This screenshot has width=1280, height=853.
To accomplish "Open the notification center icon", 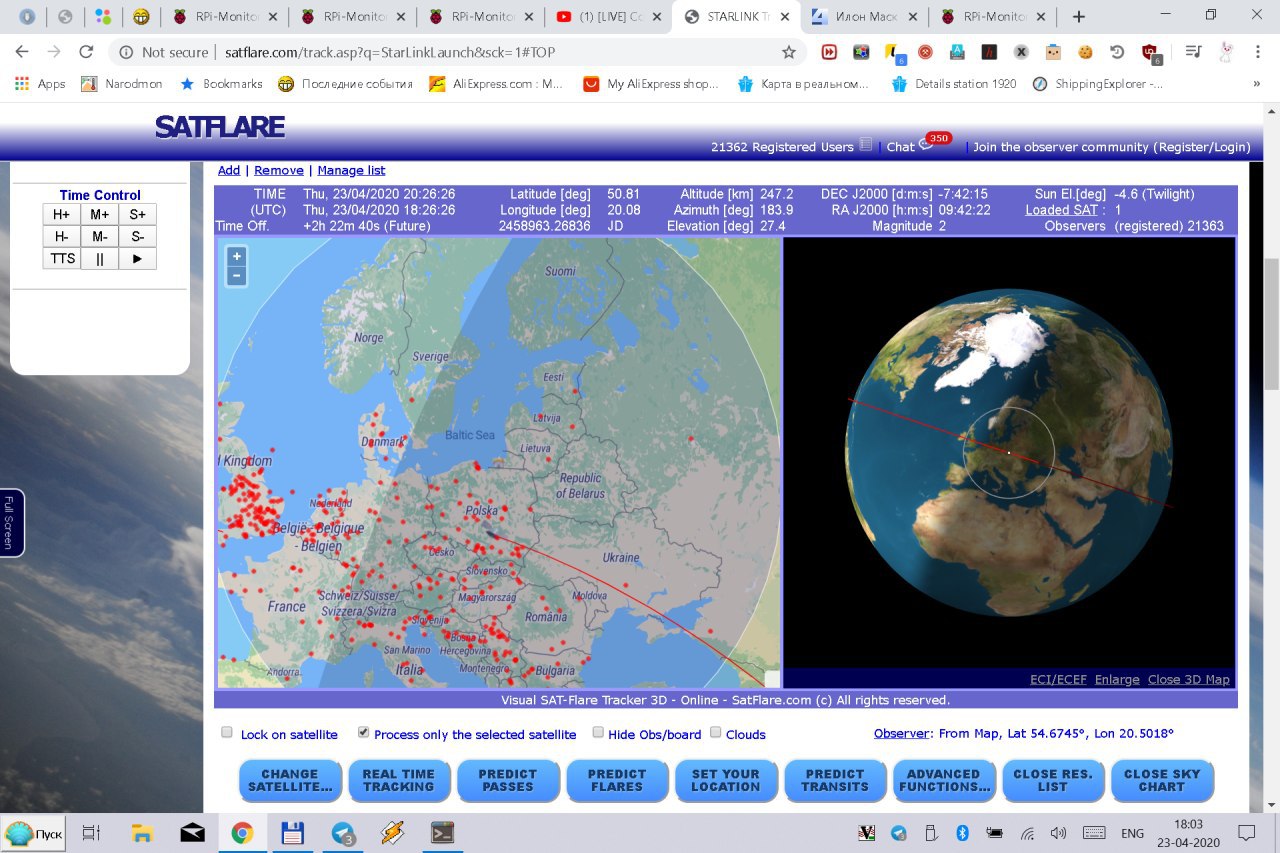I will pos(1246,832).
